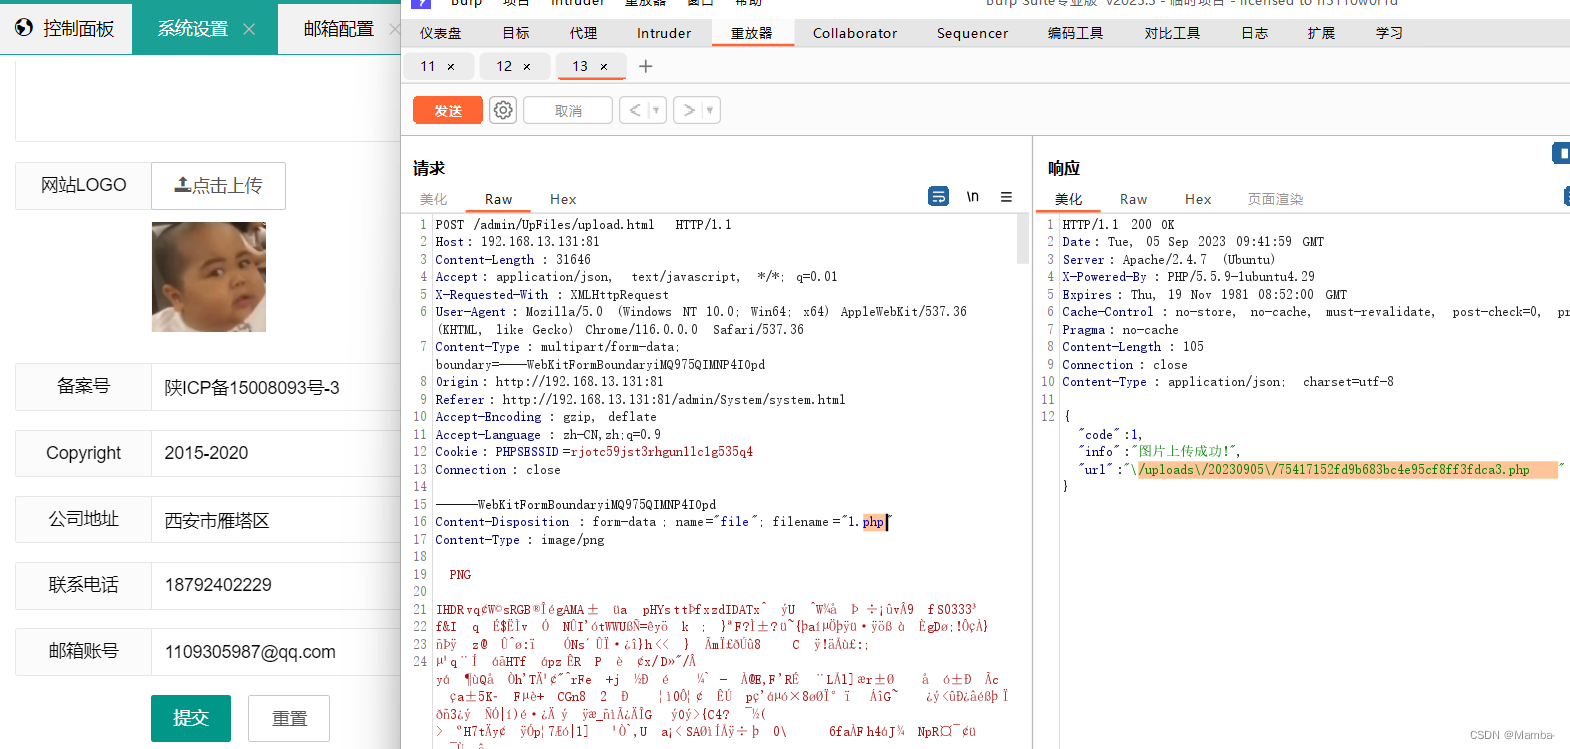The height and width of the screenshot is (749, 1570).
Task: Open the 目标 target tab
Action: pyautogui.click(x=516, y=33)
